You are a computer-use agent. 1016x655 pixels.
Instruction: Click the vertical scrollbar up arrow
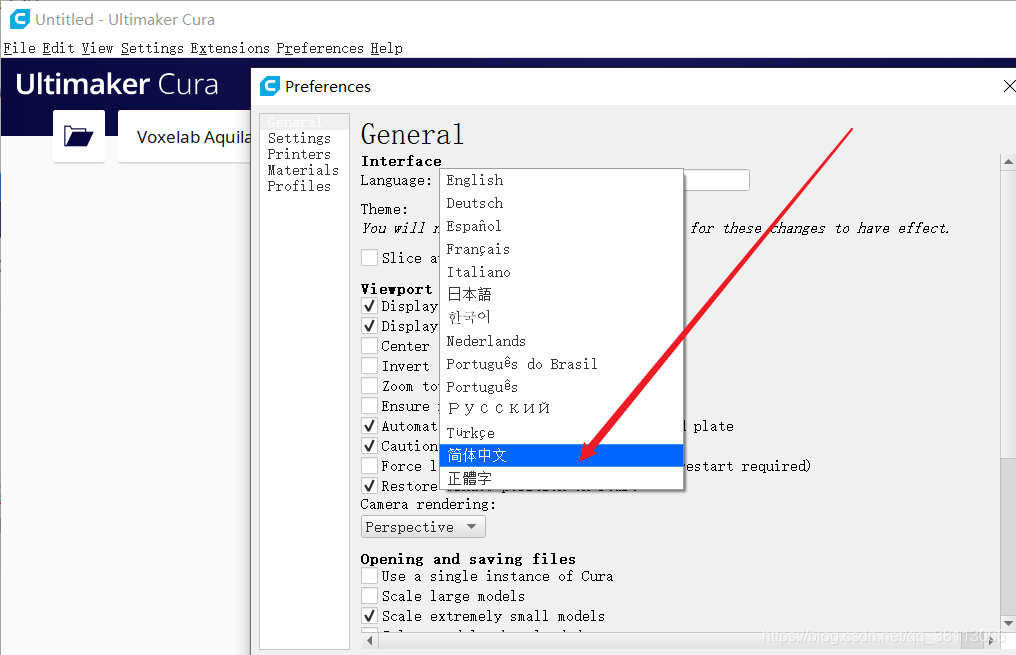(x=1008, y=161)
